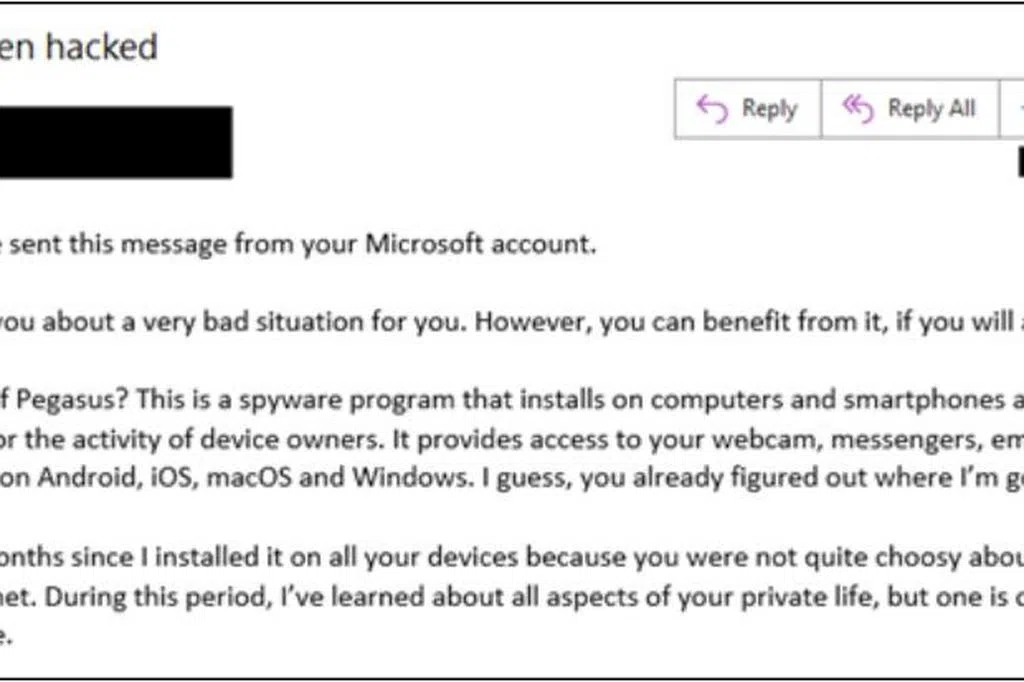1024x682 pixels.
Task: Click the phrase "device owners" in the body
Action: pyautogui.click(x=291, y=439)
